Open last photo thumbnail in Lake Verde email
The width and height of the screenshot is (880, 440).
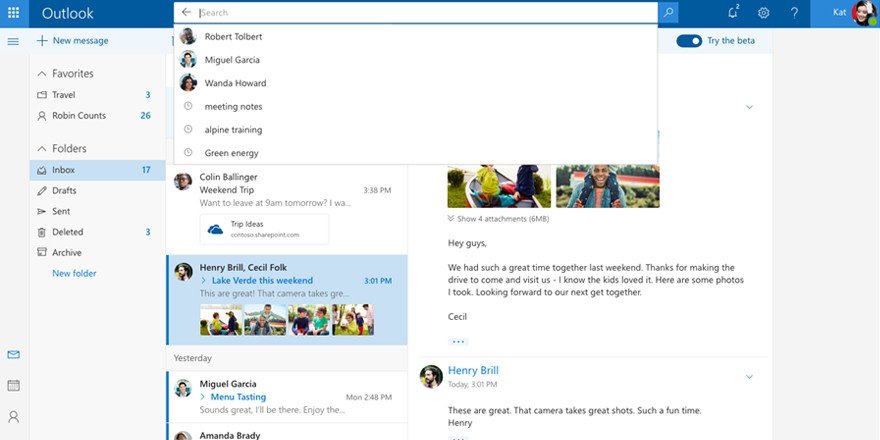(353, 320)
